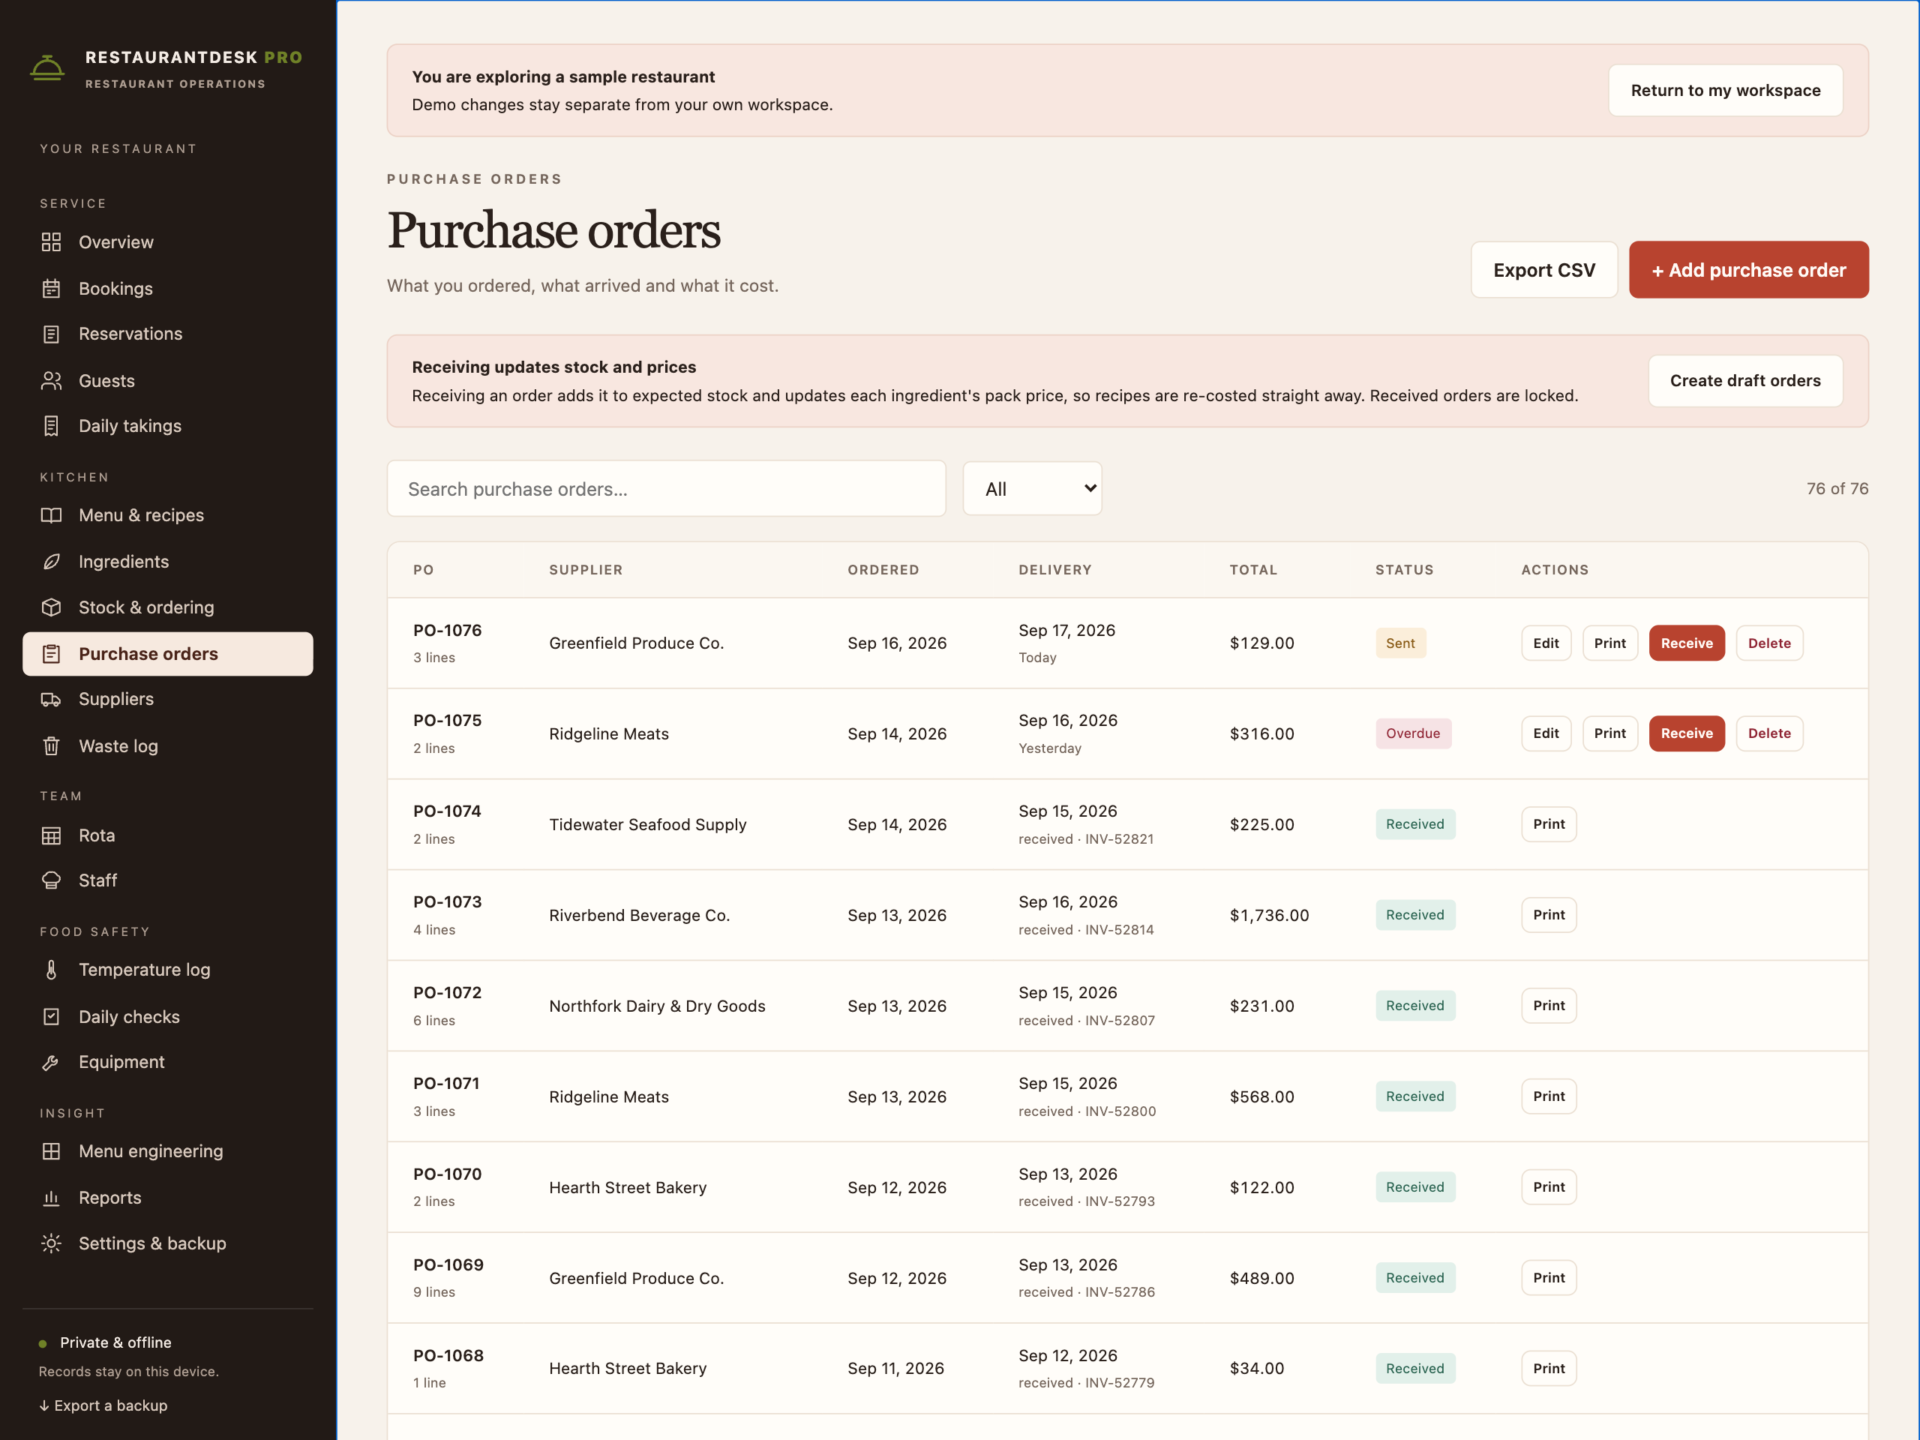The width and height of the screenshot is (1920, 1440).
Task: Click the PO-1072 order number
Action: pos(447,993)
